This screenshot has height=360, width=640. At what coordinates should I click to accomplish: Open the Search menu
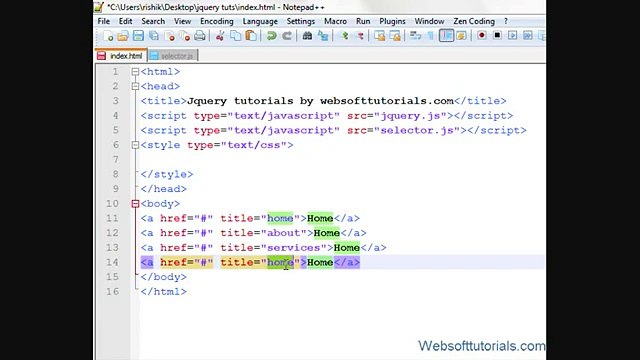coord(153,21)
